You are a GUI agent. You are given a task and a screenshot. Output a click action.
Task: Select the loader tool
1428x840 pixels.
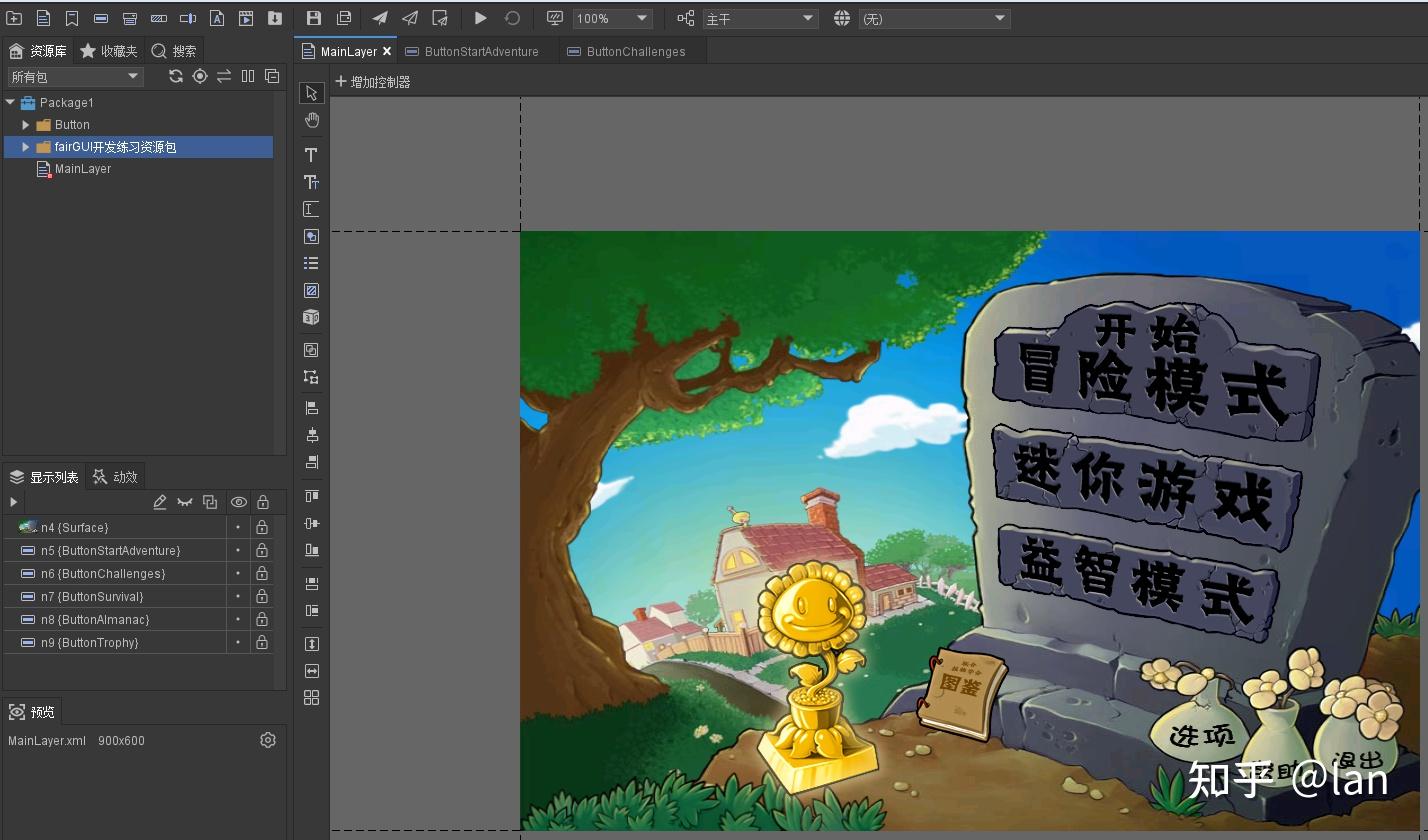point(311,290)
